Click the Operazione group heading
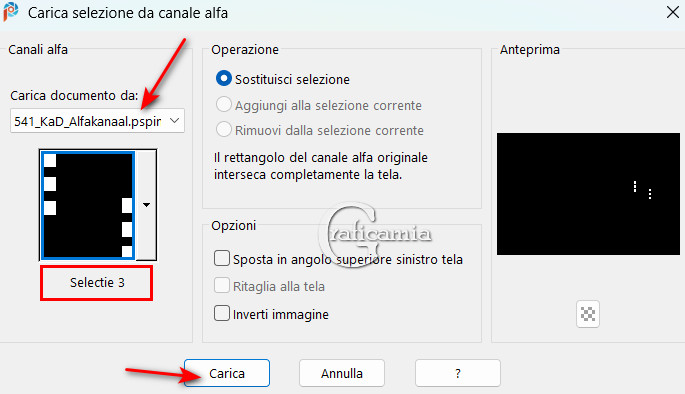685x394 pixels. click(245, 49)
